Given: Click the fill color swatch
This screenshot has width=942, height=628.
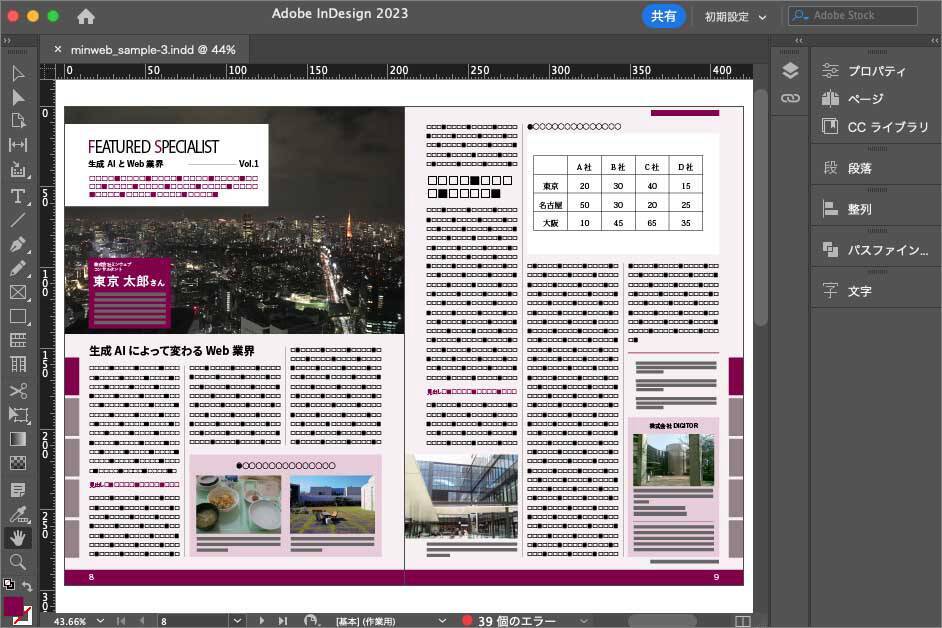Looking at the screenshot, I should [x=14, y=606].
